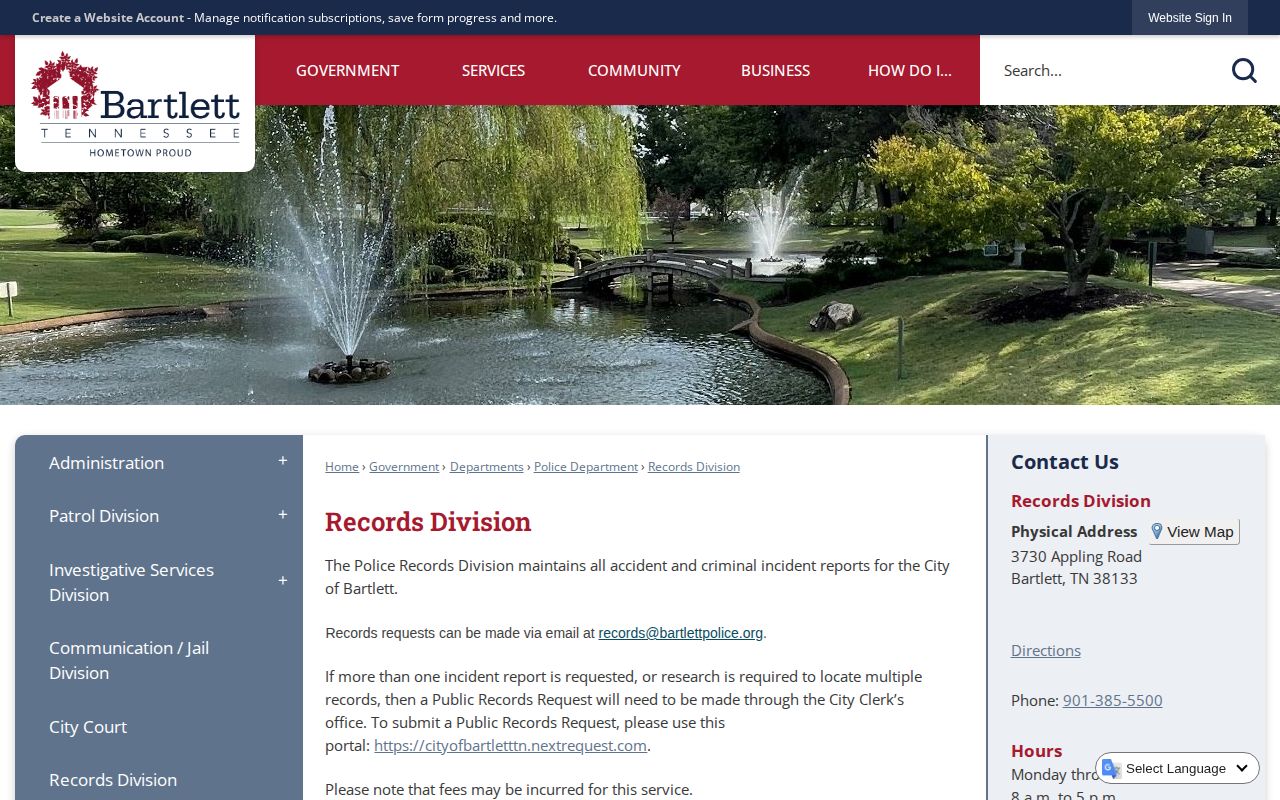Open Administration in the sidebar
The image size is (1280, 800).
pyautogui.click(x=106, y=462)
